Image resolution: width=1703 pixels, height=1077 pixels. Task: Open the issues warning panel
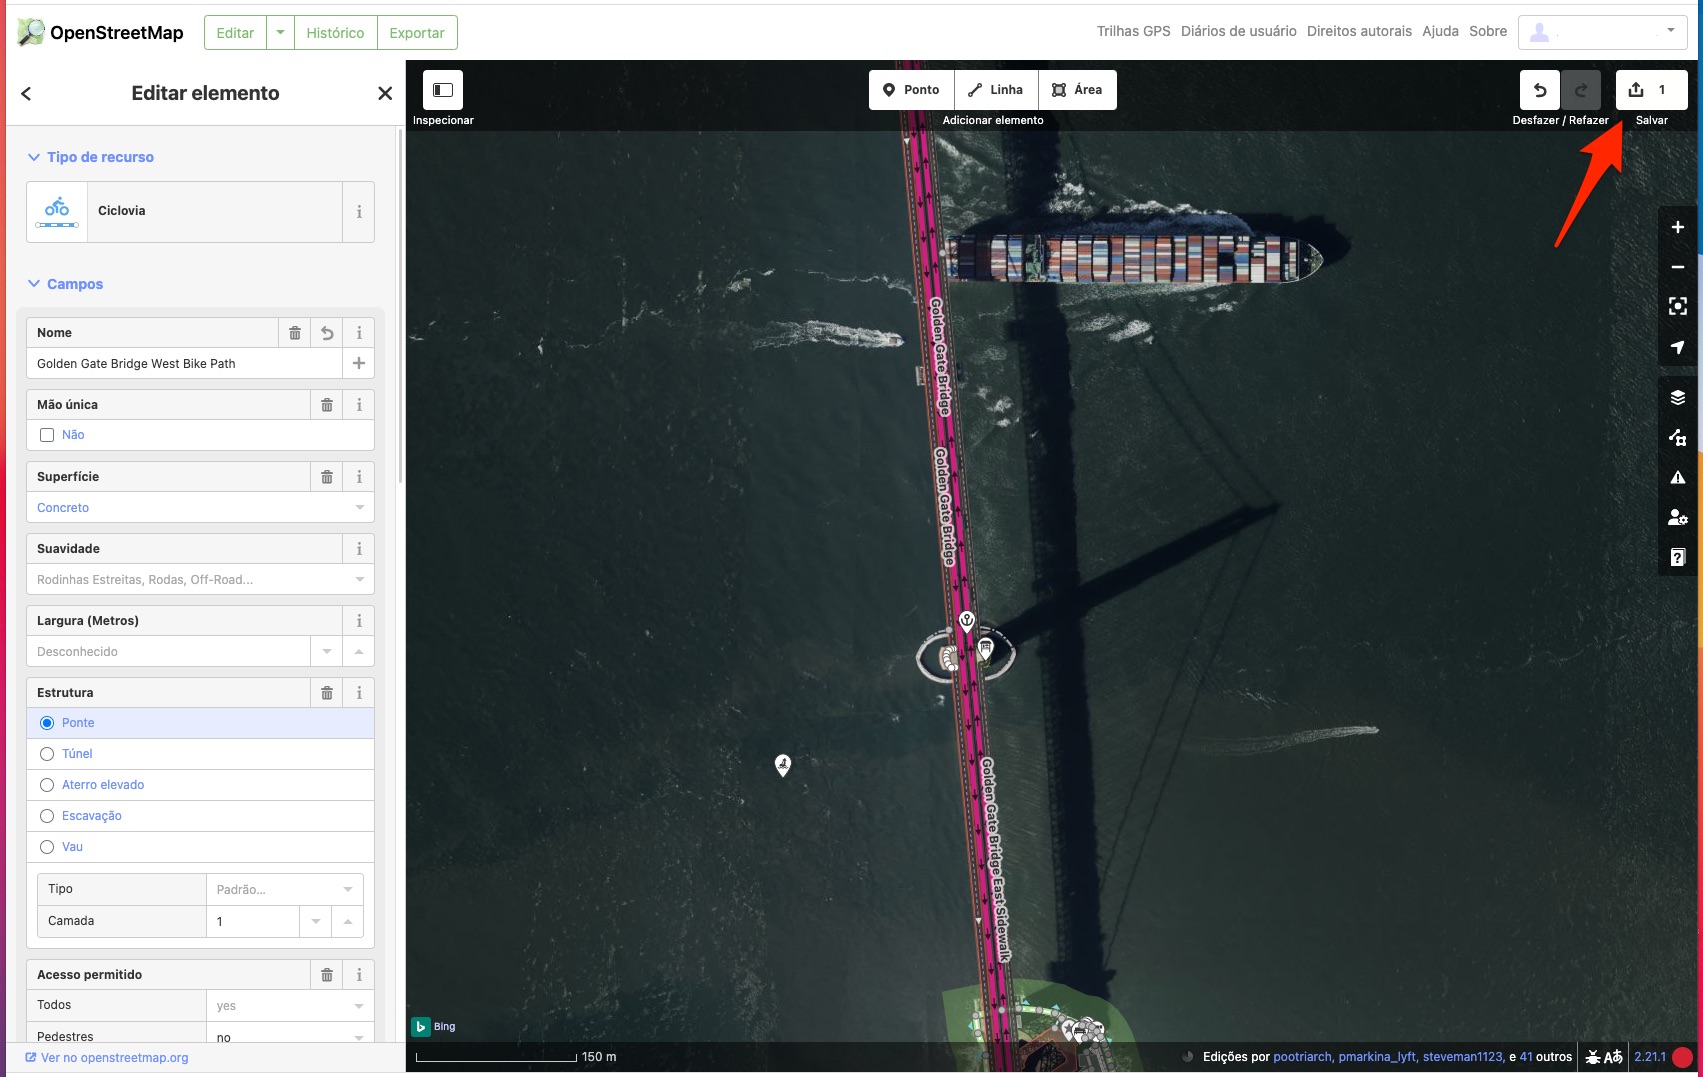point(1678,477)
